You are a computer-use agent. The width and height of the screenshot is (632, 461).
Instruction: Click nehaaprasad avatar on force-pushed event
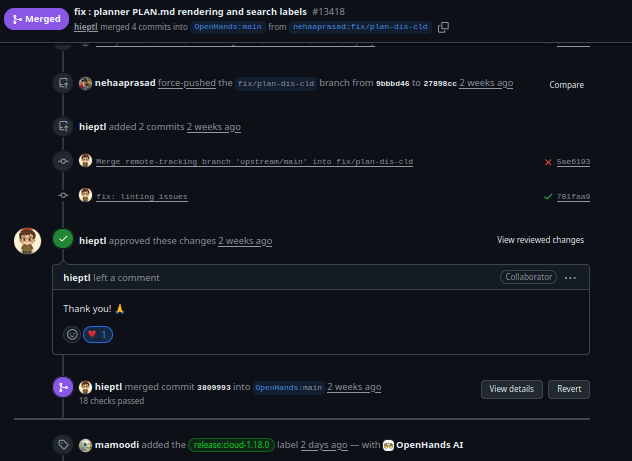pyautogui.click(x=85, y=83)
